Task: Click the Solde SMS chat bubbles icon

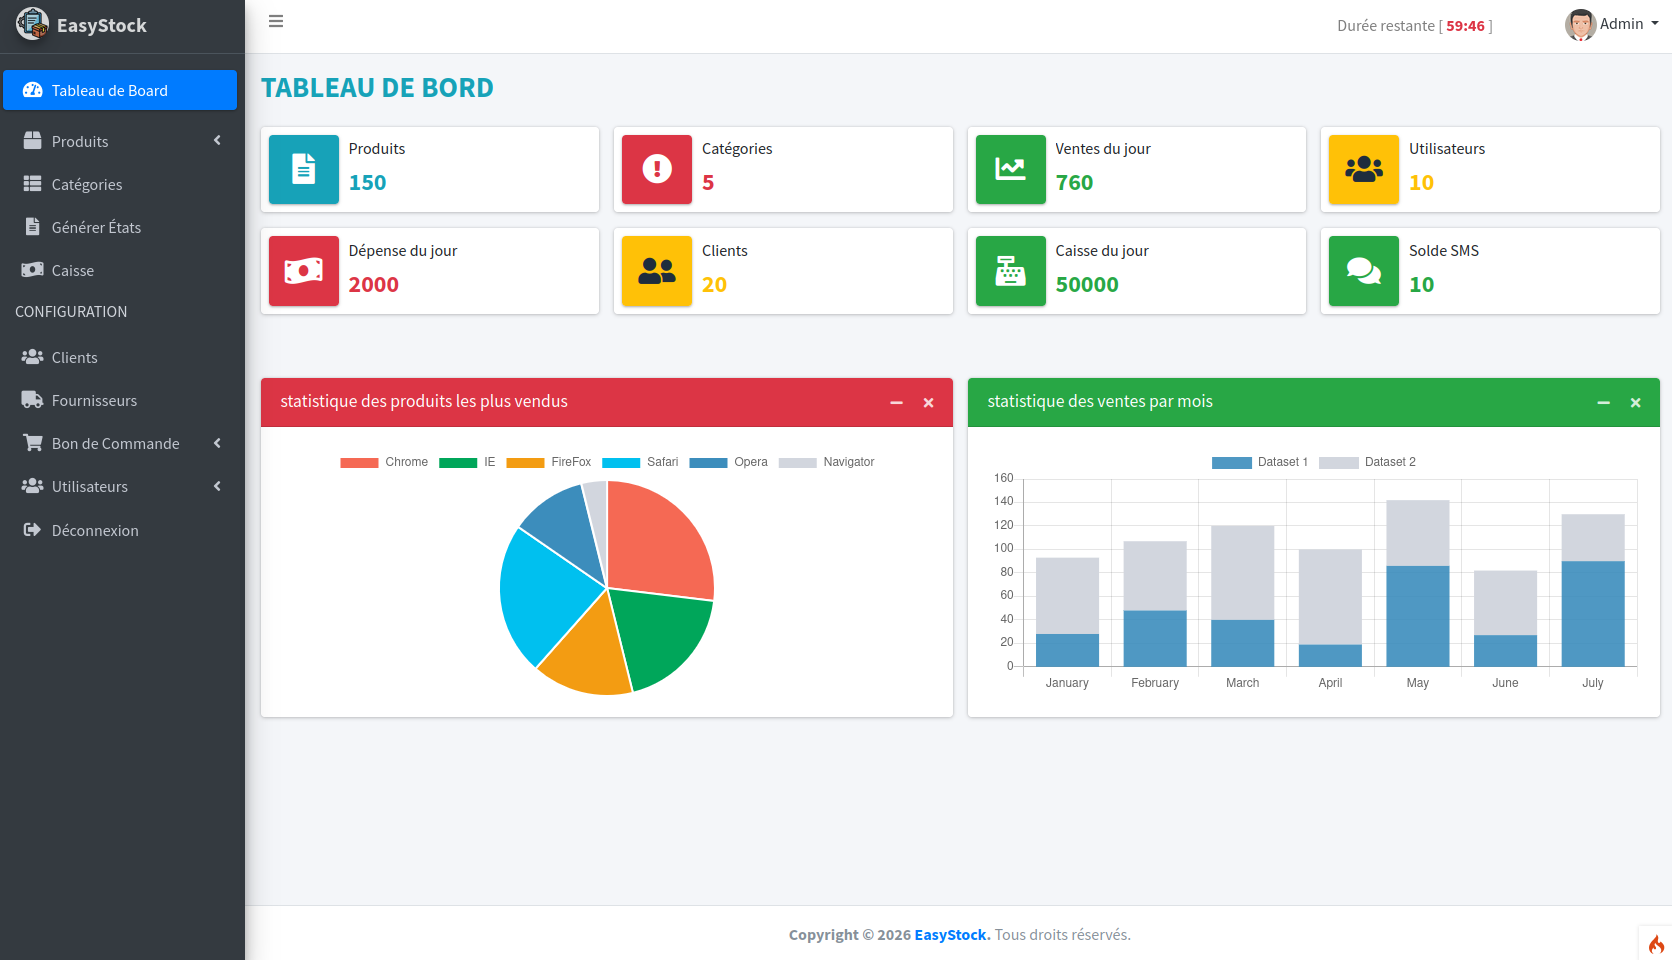Action: coord(1363,271)
